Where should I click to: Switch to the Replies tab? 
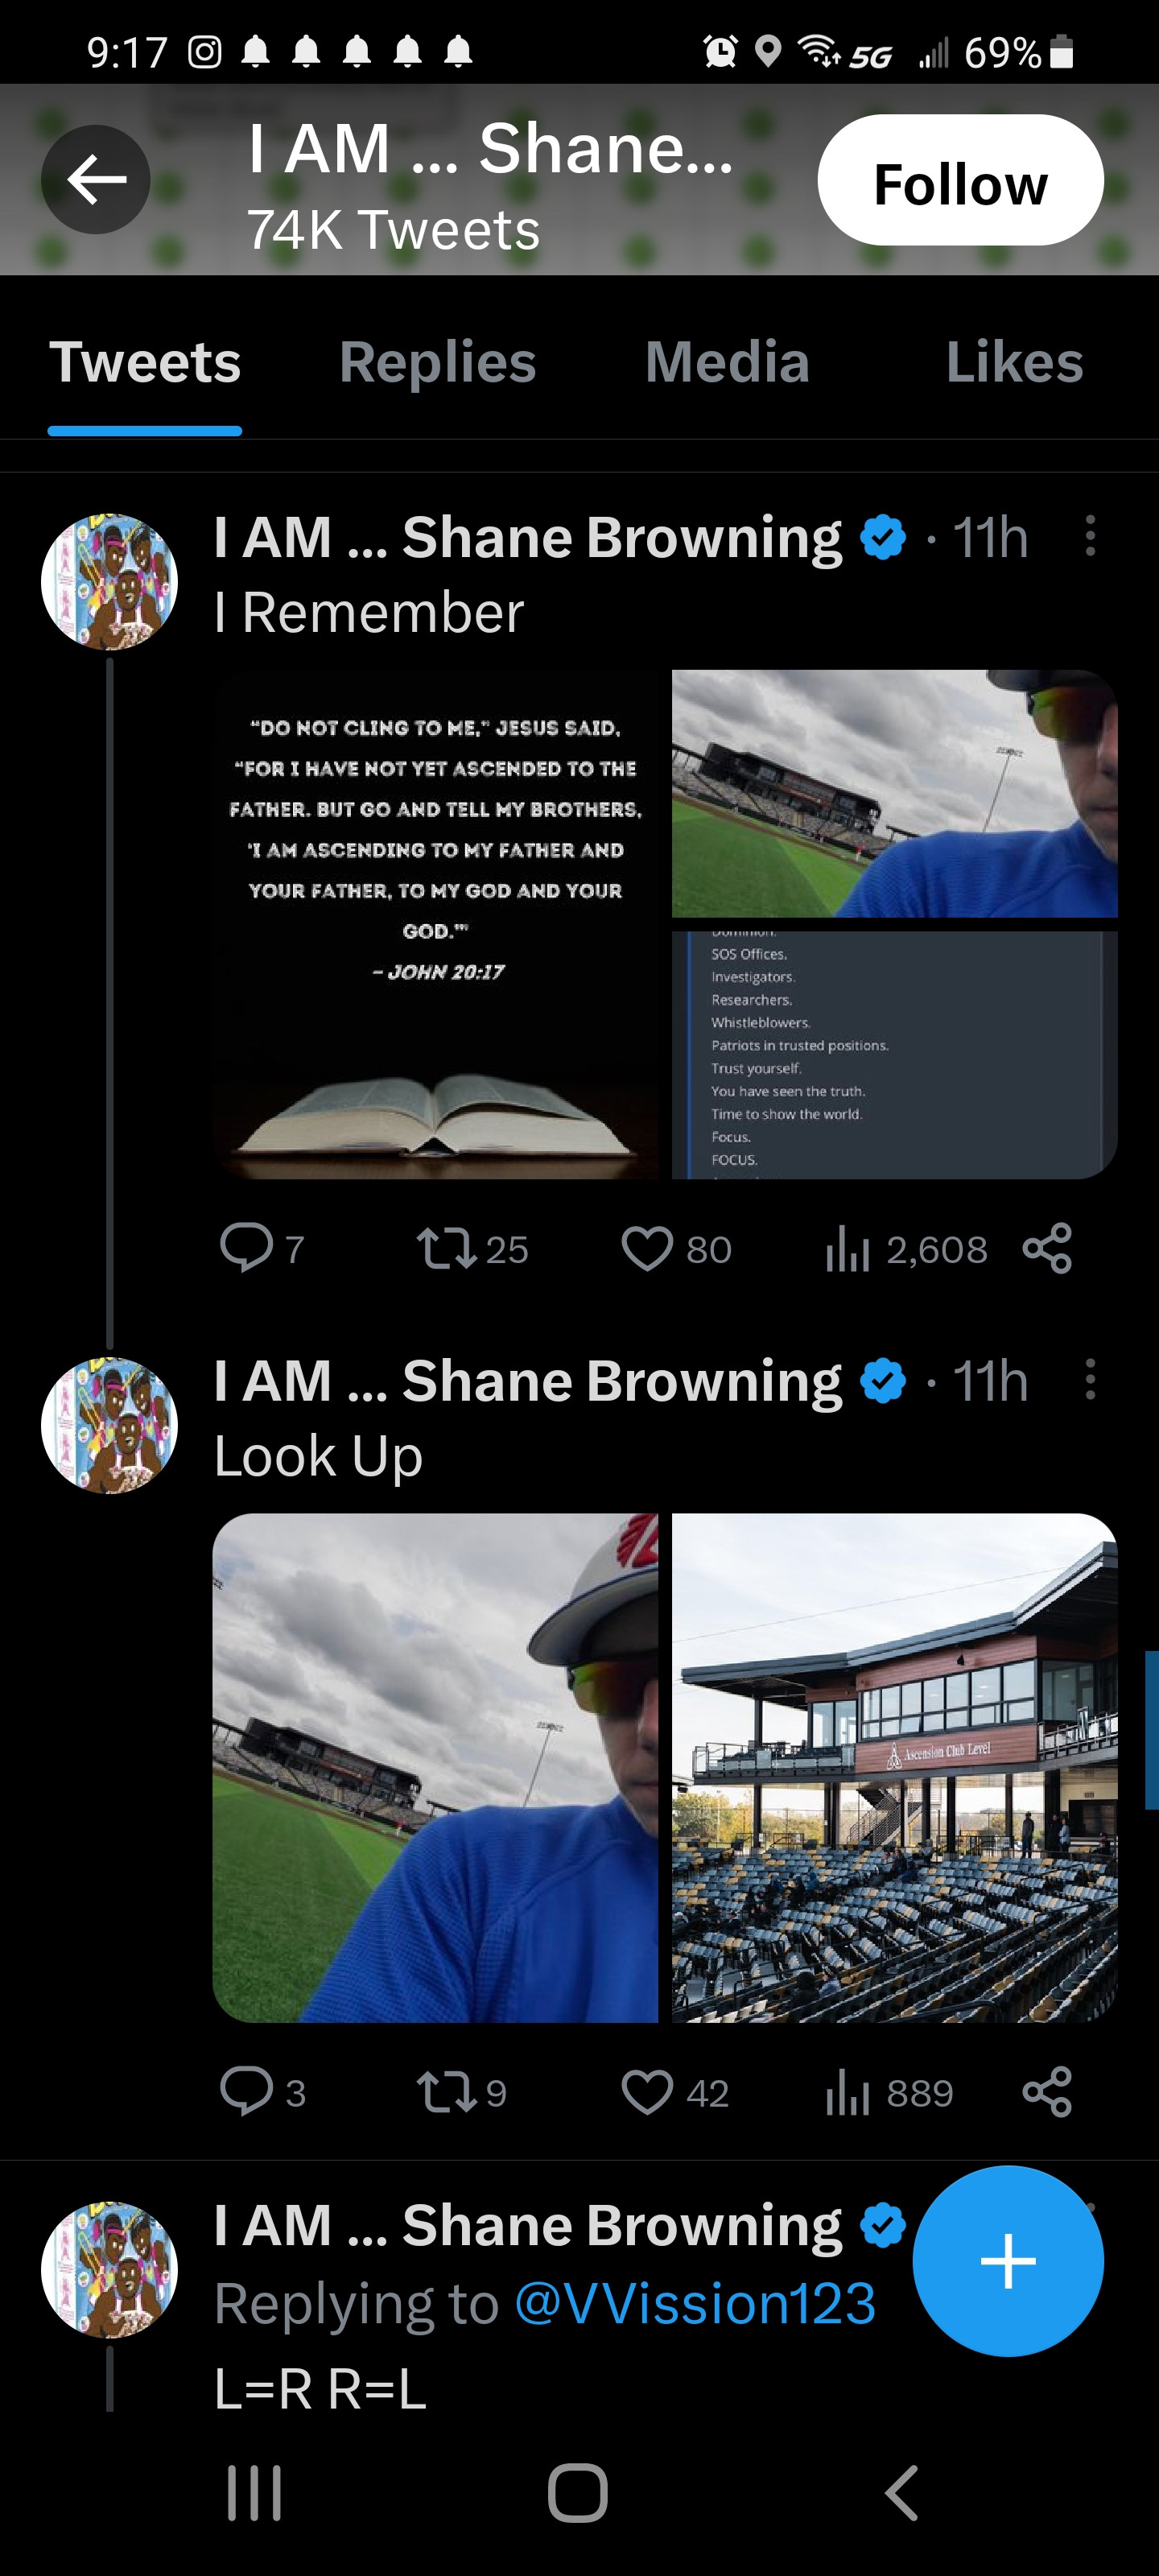[437, 362]
